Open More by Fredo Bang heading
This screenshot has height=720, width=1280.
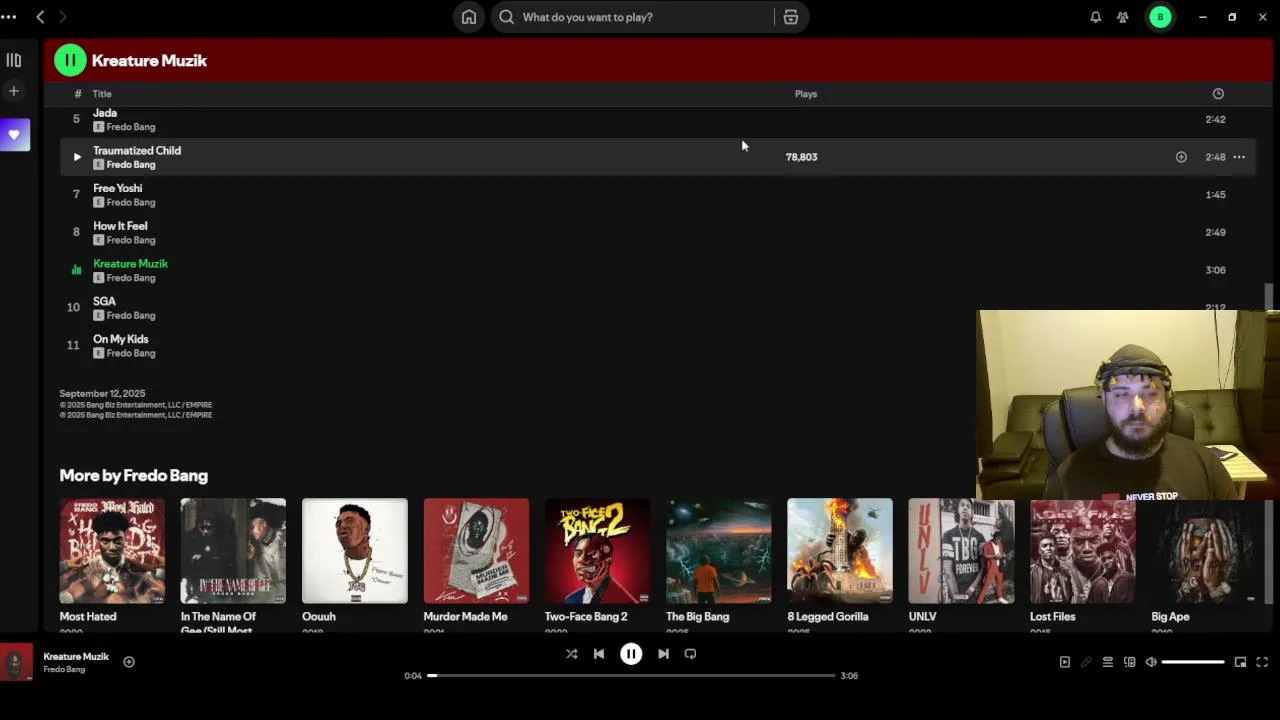[134, 476]
